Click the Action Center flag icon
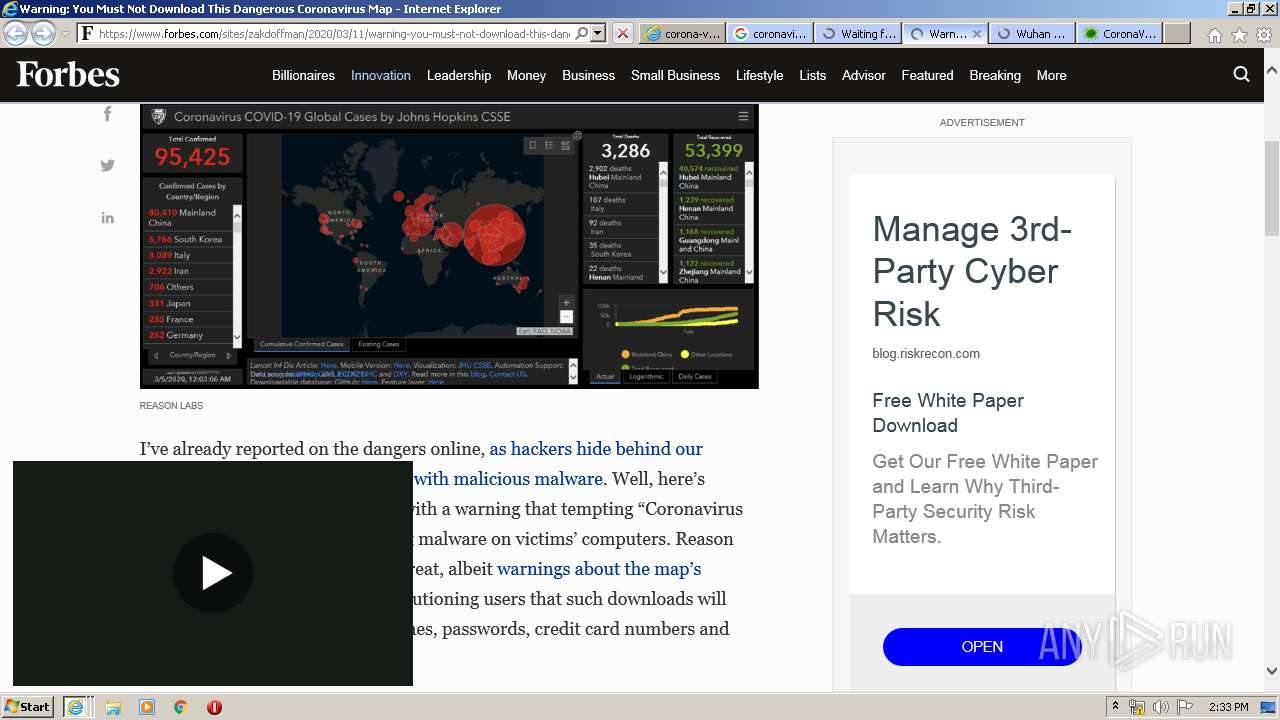 pyautogui.click(x=1185, y=707)
